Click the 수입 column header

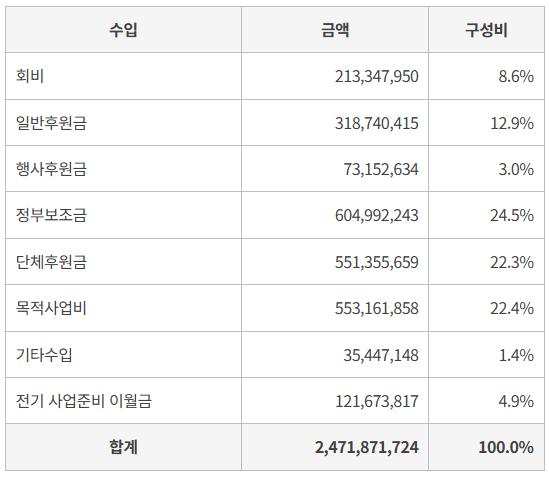(123, 30)
